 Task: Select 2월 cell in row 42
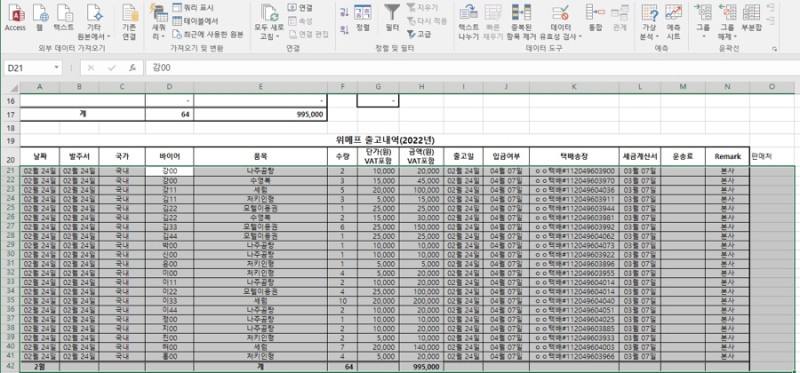(x=40, y=366)
